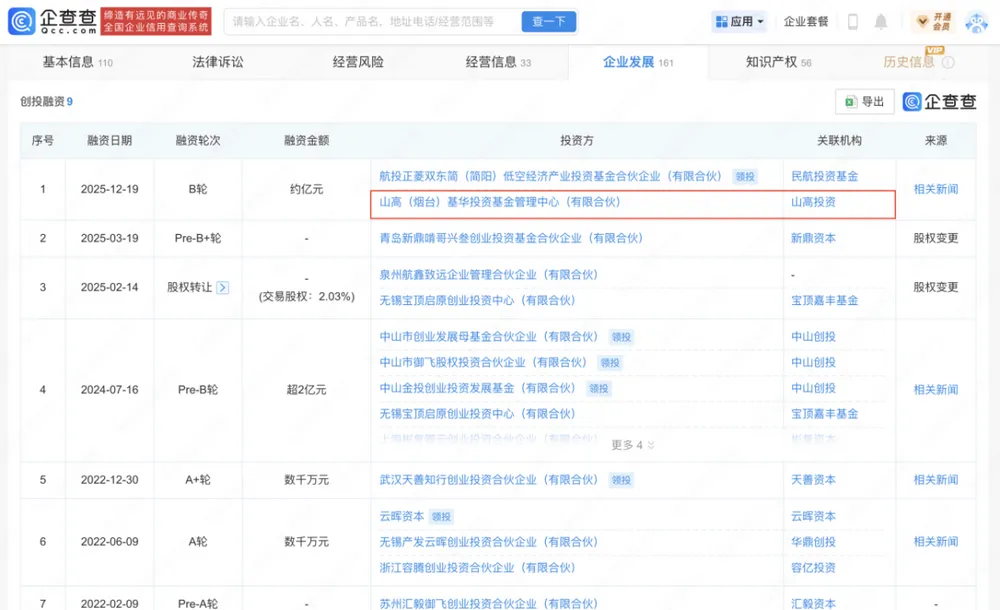Click the 企查查 logo near export
This screenshot has width=1000, height=610.
click(x=939, y=101)
